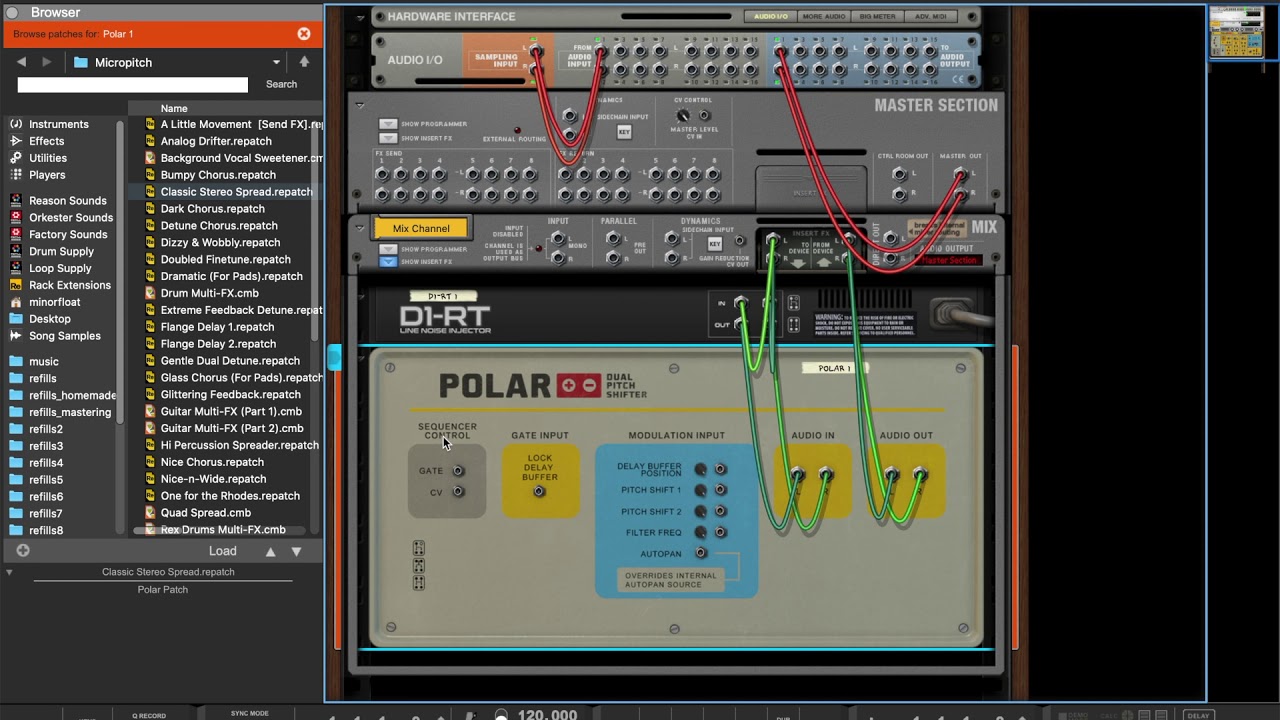
Task: Go forward with the browser forward arrow
Action: click(x=46, y=62)
